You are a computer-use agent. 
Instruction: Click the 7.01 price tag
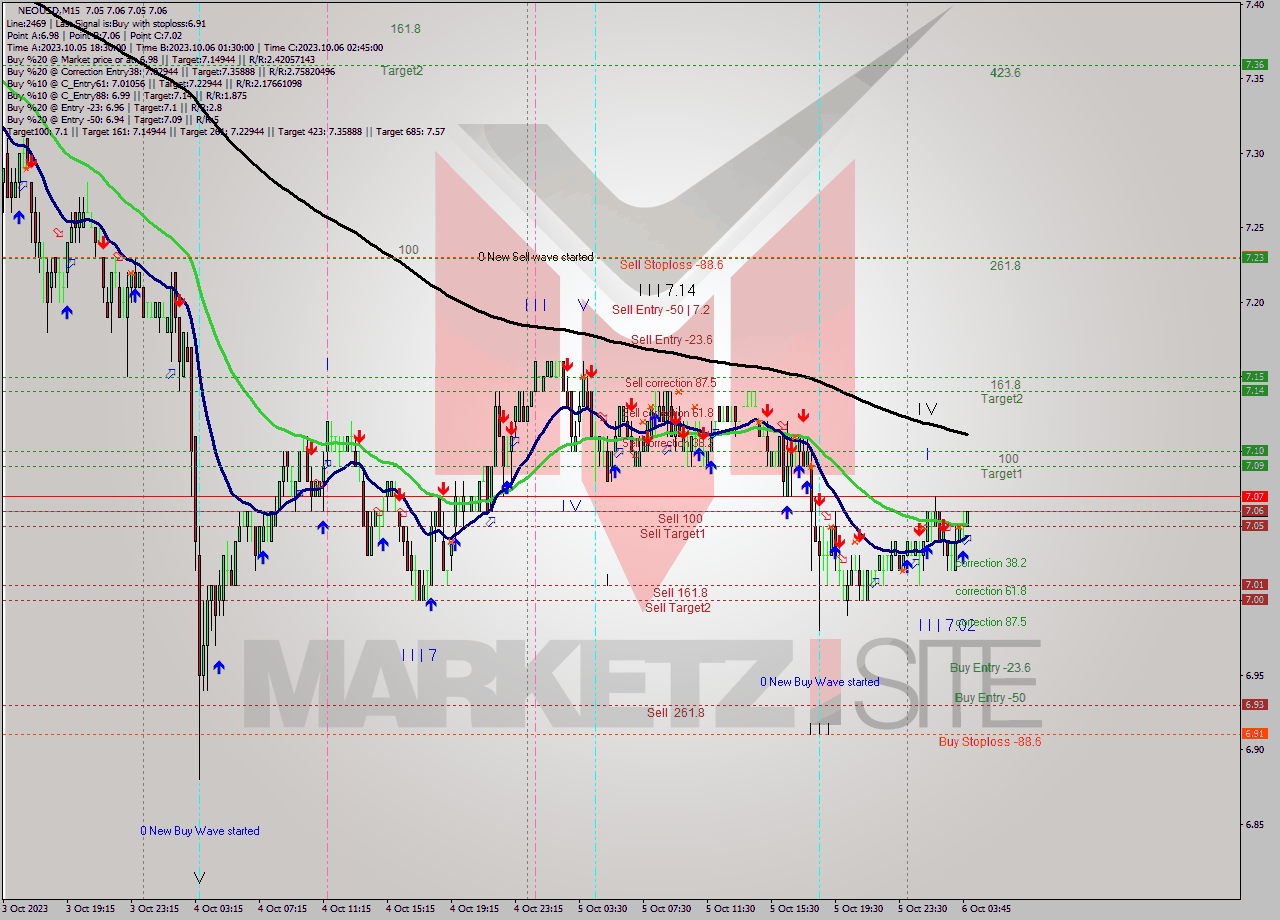tap(1254, 584)
